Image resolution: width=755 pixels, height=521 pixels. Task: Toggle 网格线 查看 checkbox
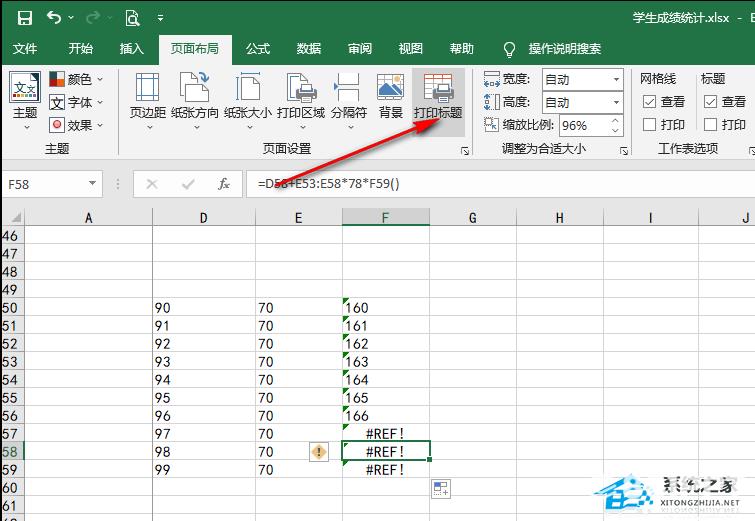(650, 102)
